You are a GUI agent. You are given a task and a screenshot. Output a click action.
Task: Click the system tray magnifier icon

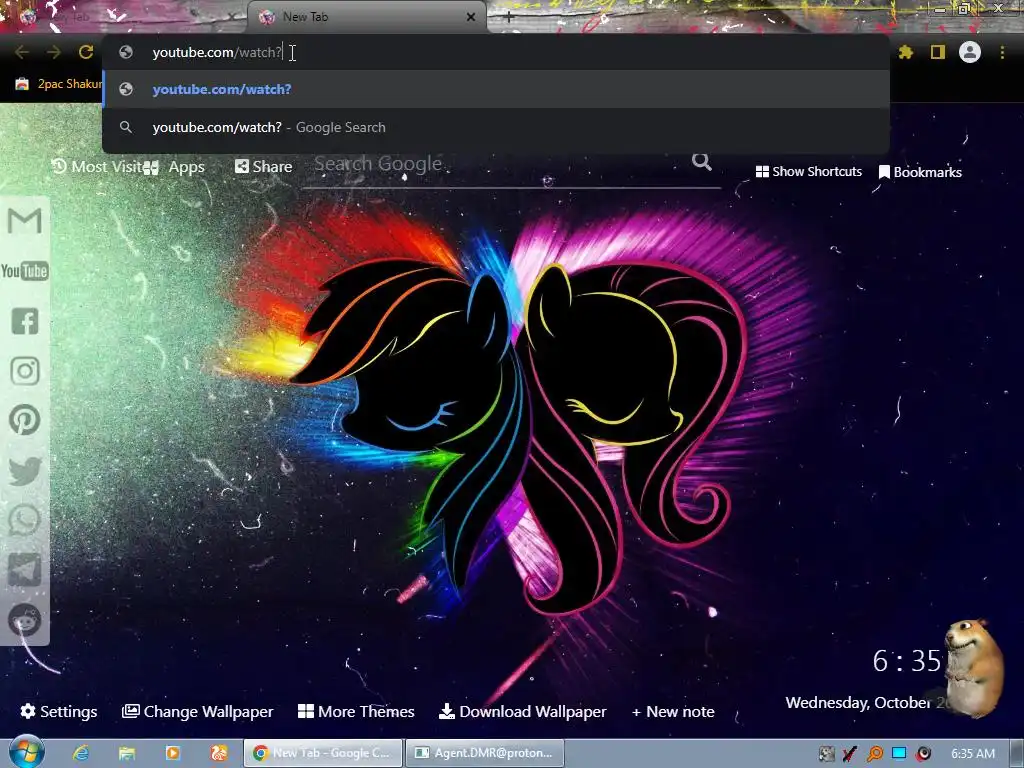874,754
